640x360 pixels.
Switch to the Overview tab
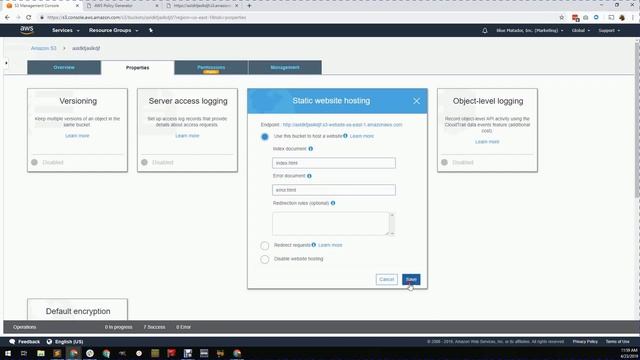[64, 67]
